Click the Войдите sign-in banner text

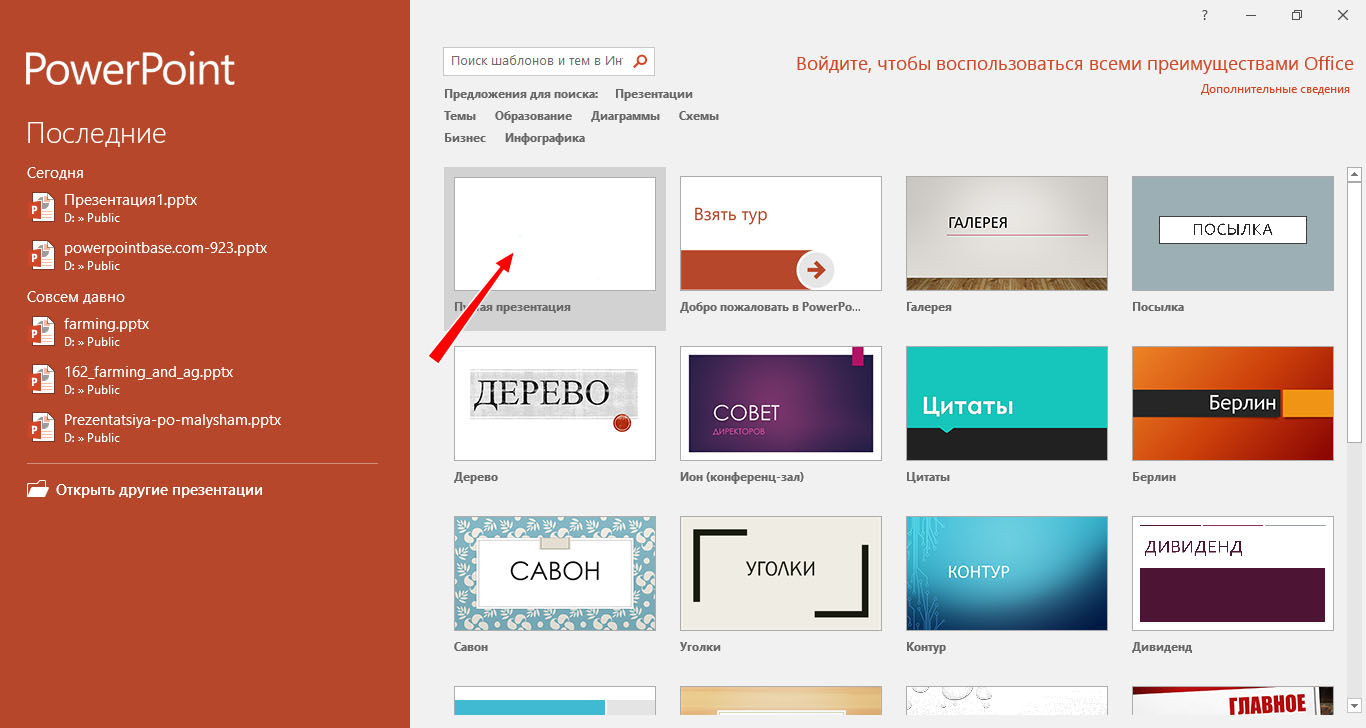click(x=1075, y=64)
